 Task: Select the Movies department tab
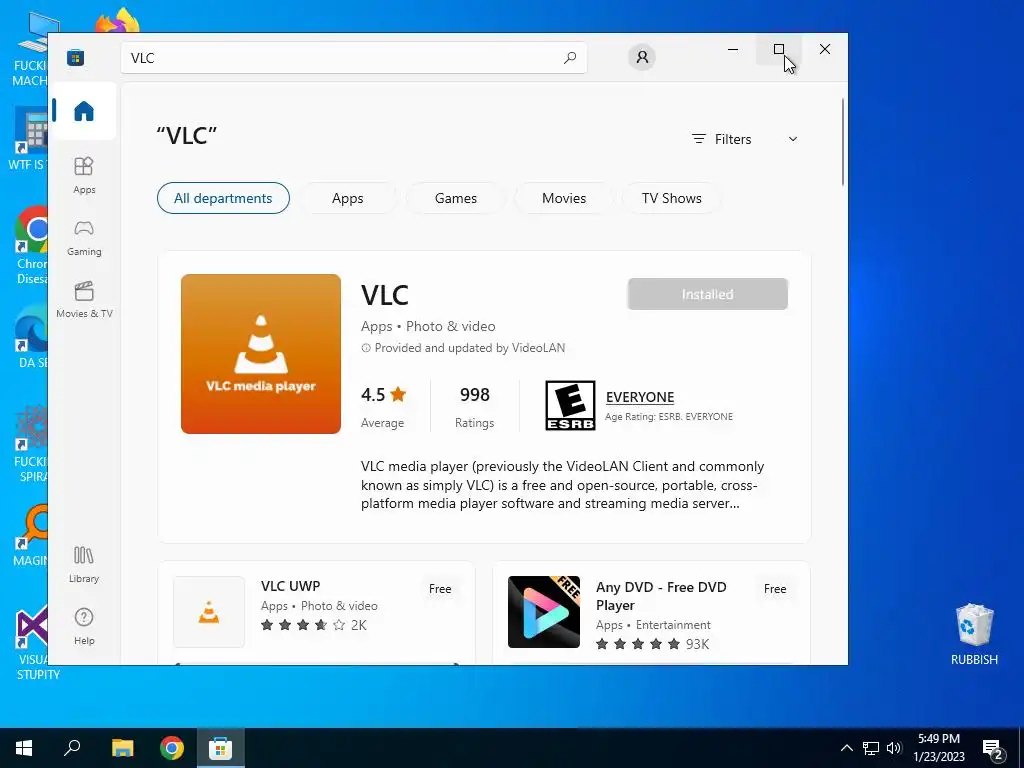pyautogui.click(x=564, y=198)
